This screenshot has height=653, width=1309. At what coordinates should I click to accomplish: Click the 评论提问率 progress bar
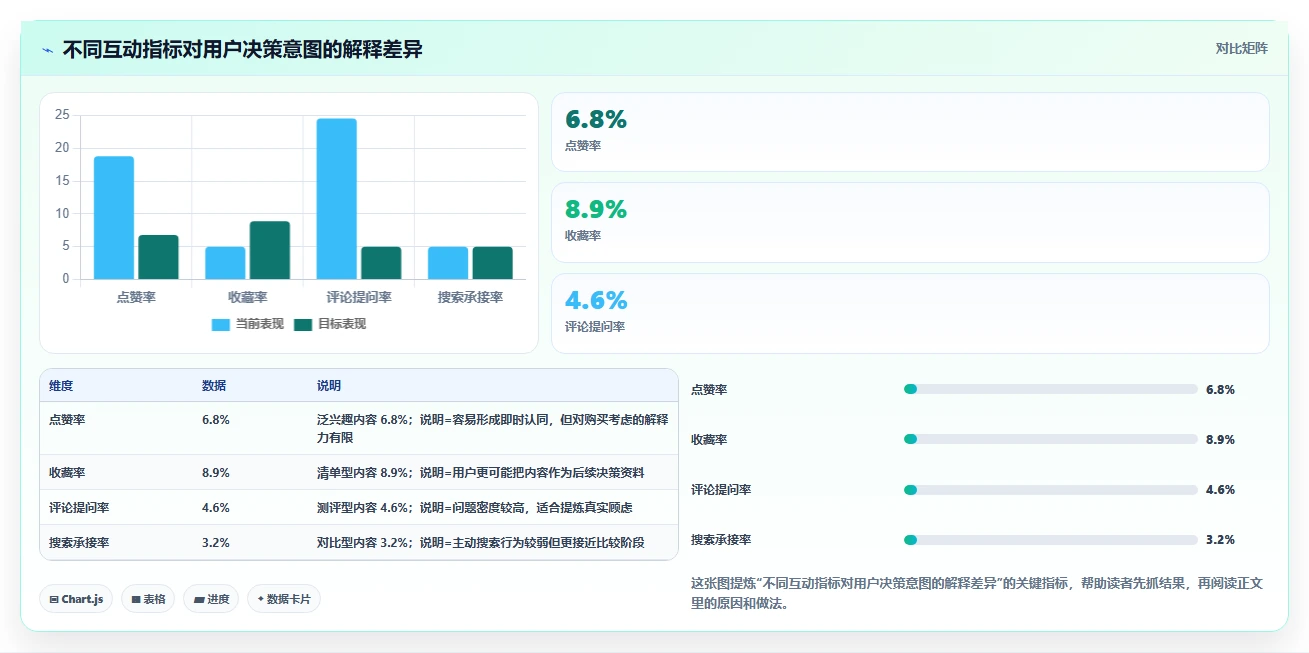pos(1050,489)
